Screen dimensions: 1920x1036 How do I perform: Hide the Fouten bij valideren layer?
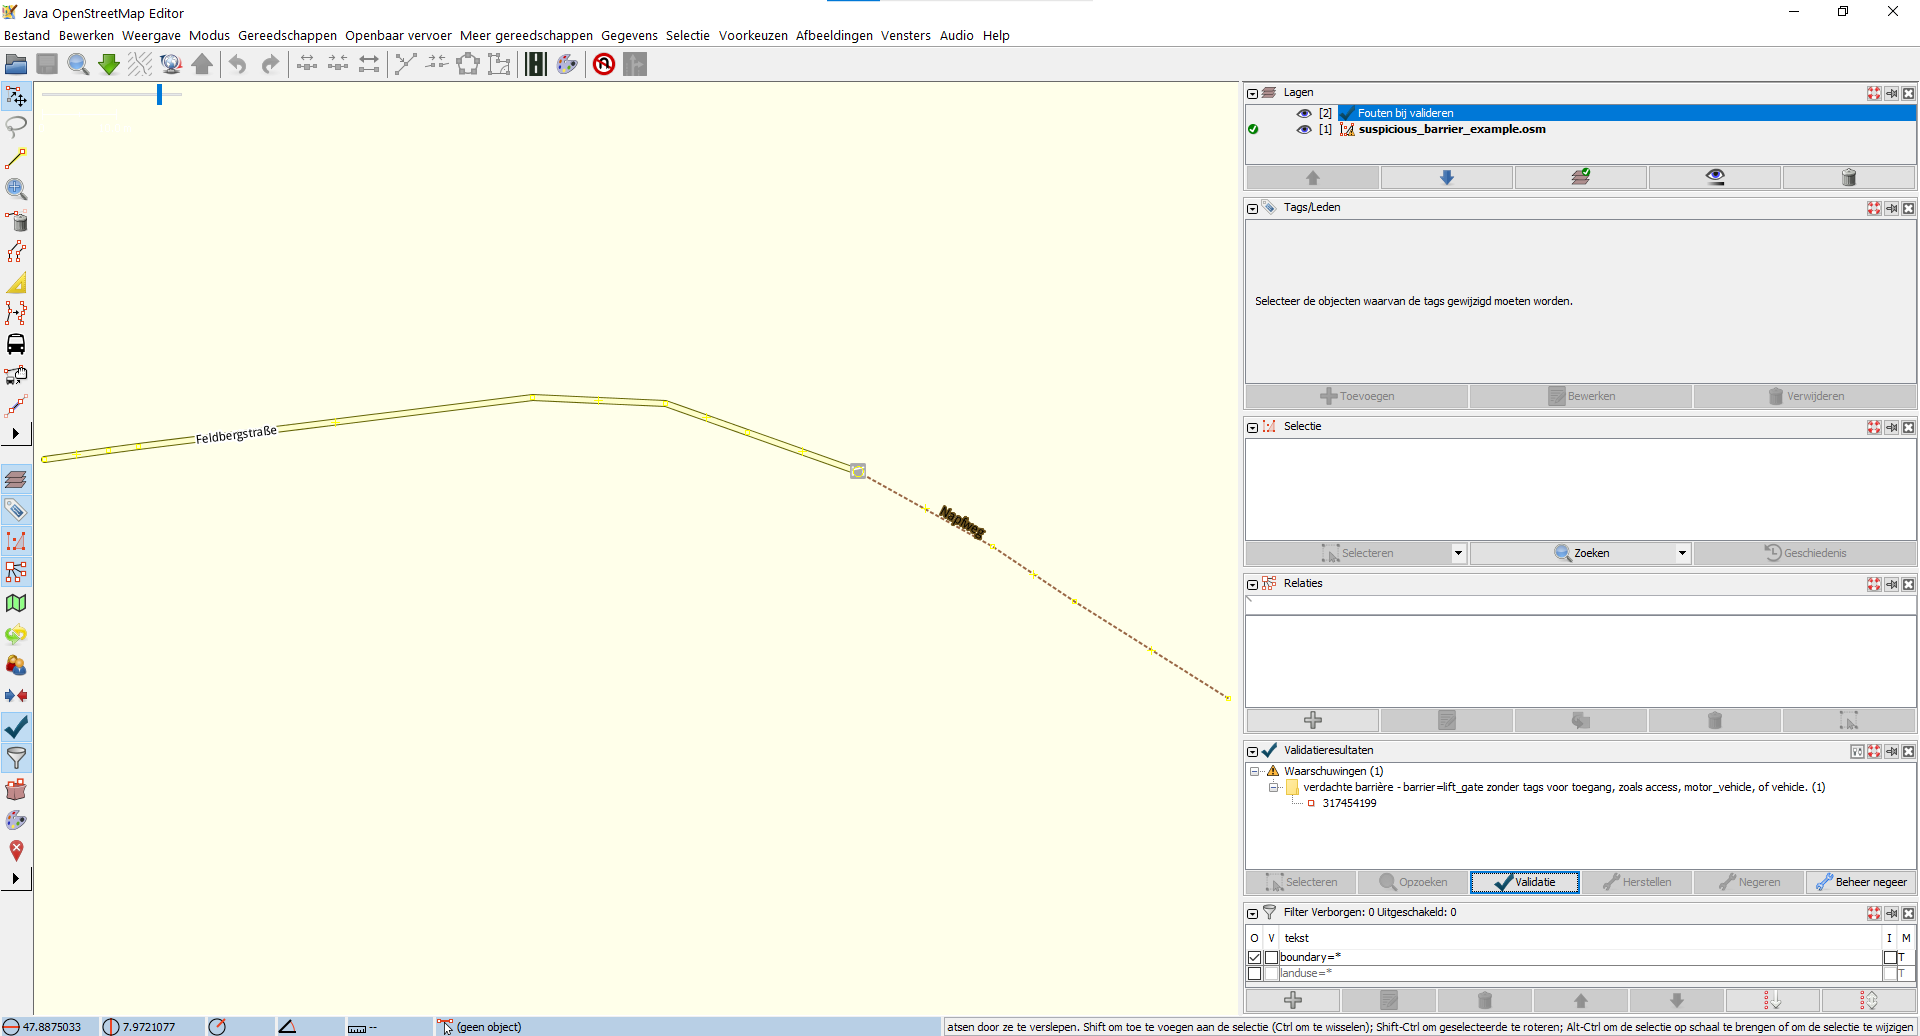coord(1303,113)
